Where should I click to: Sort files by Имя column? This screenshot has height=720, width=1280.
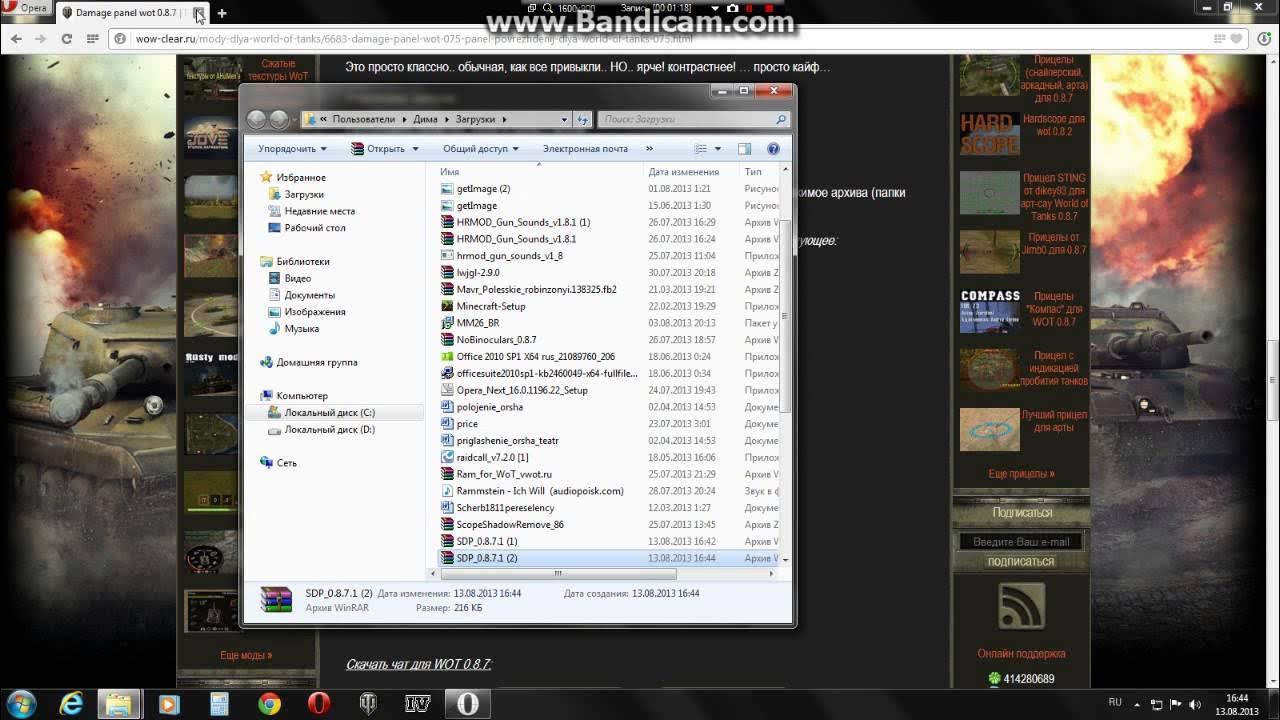pyautogui.click(x=450, y=172)
